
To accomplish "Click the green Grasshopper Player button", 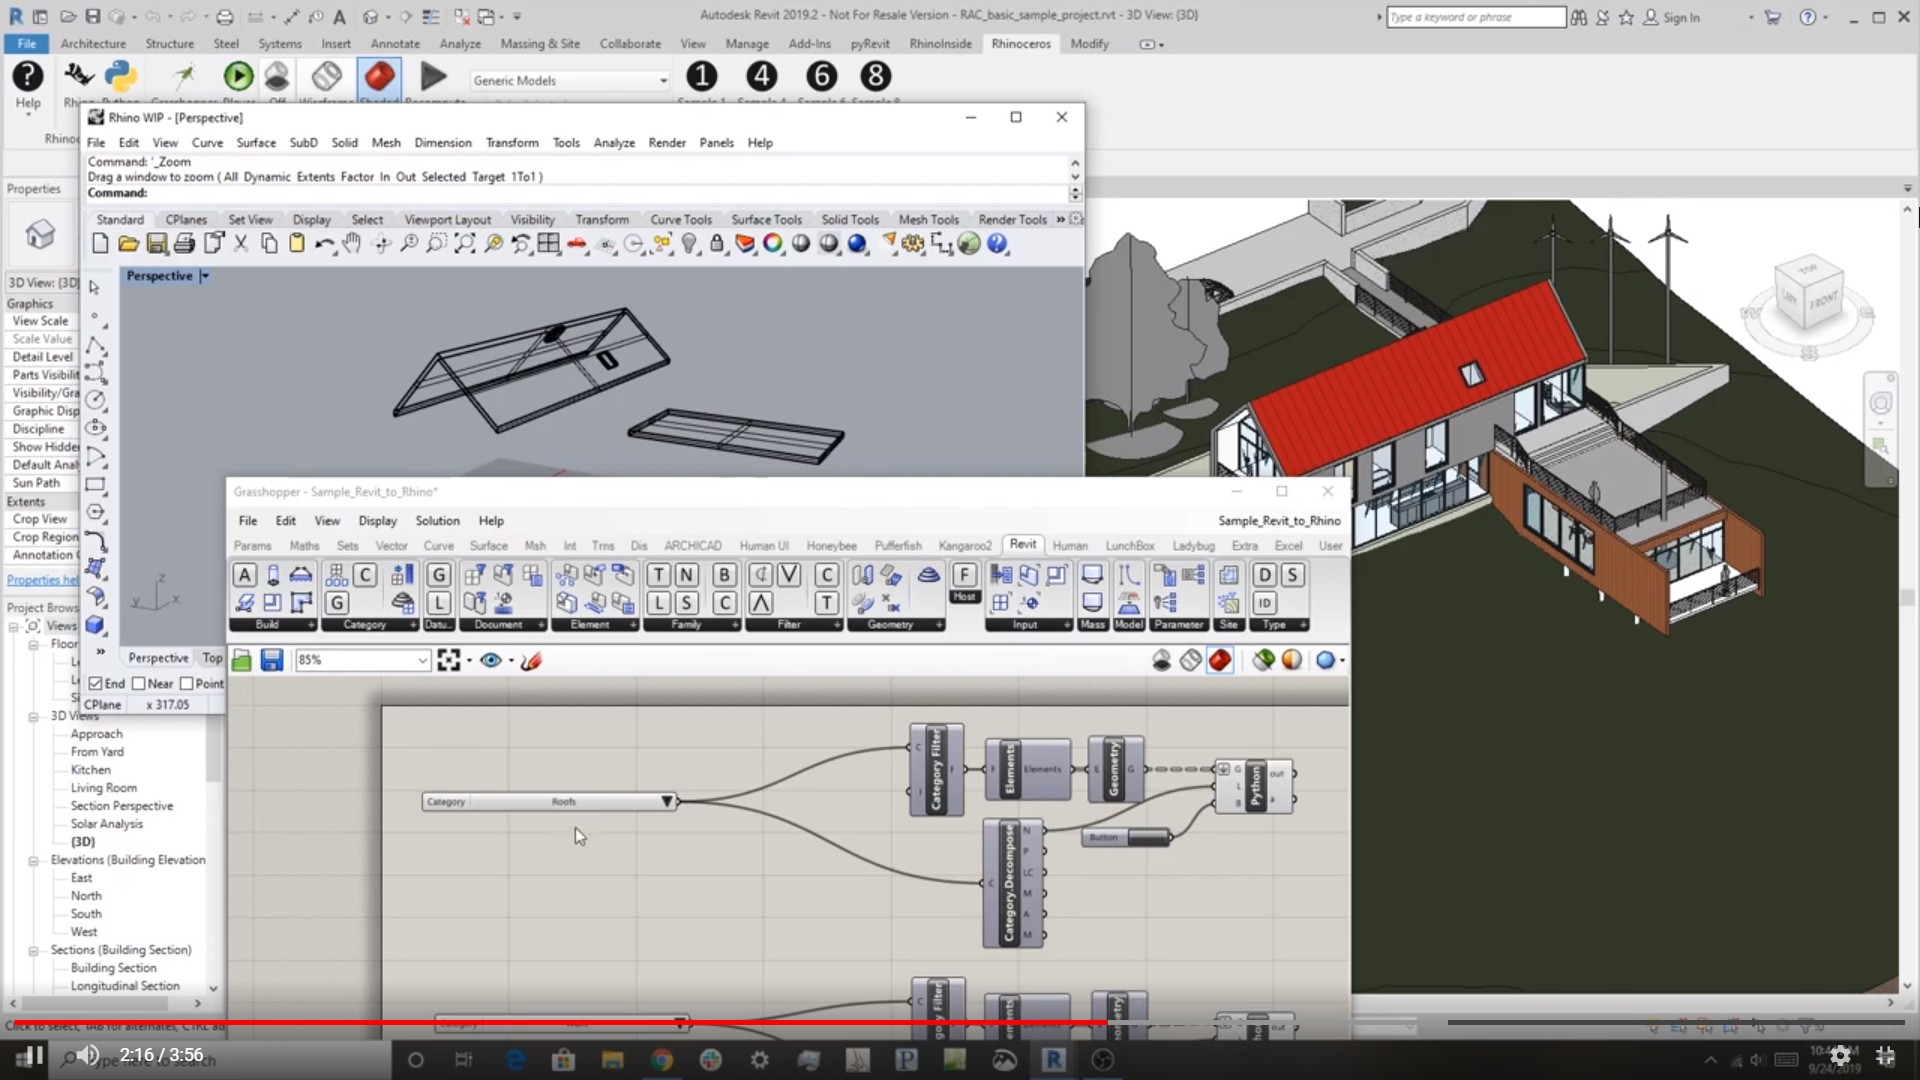I will point(238,76).
